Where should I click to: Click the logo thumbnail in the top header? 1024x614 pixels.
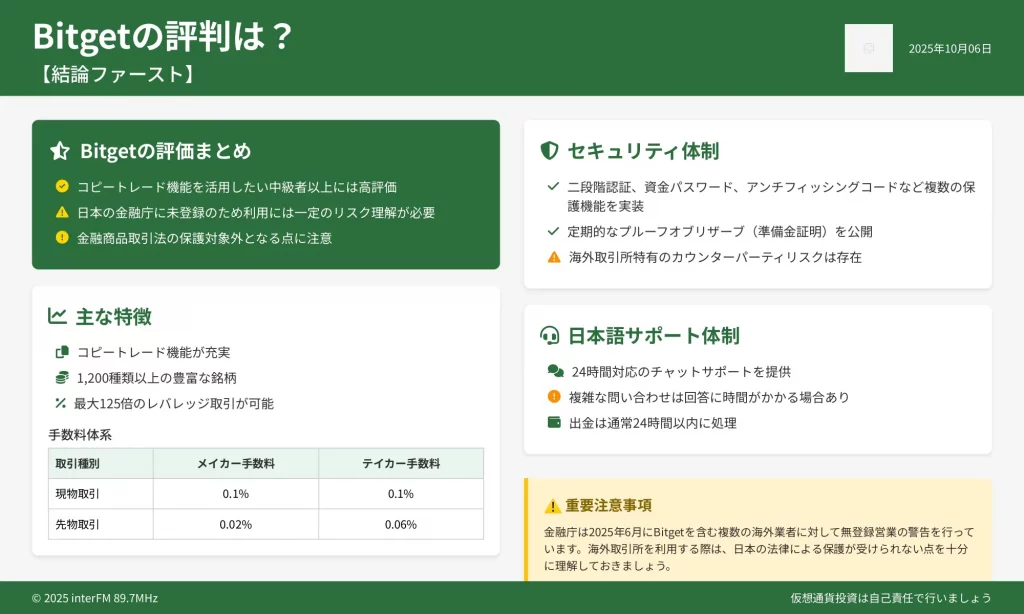pos(868,48)
